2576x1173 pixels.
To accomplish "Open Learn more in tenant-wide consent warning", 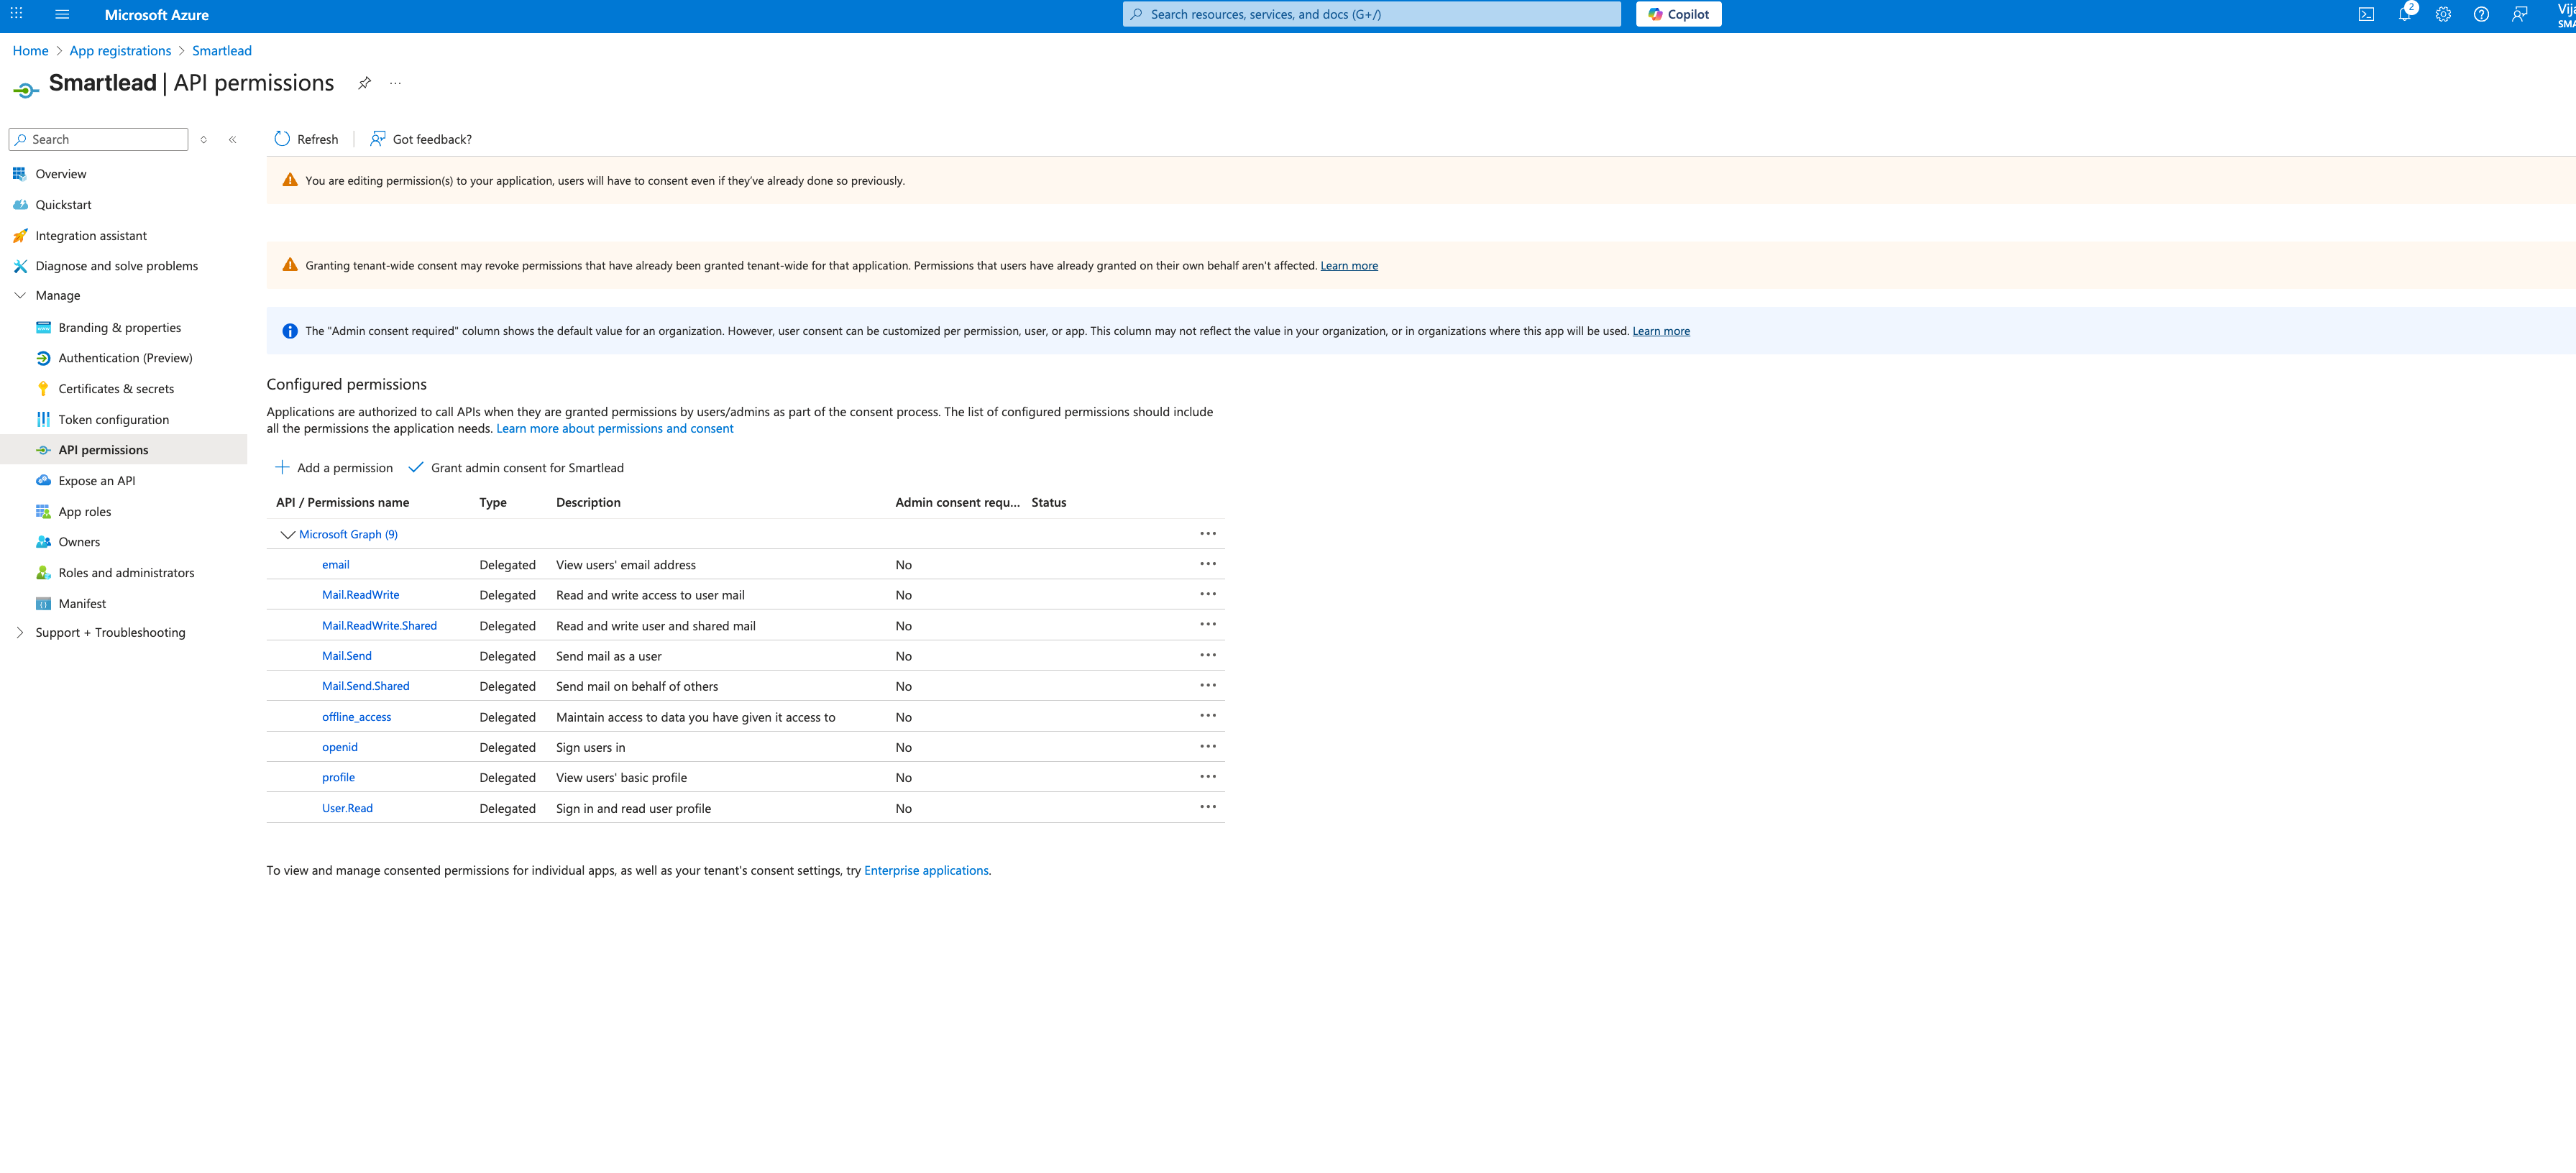I will (x=1349, y=266).
